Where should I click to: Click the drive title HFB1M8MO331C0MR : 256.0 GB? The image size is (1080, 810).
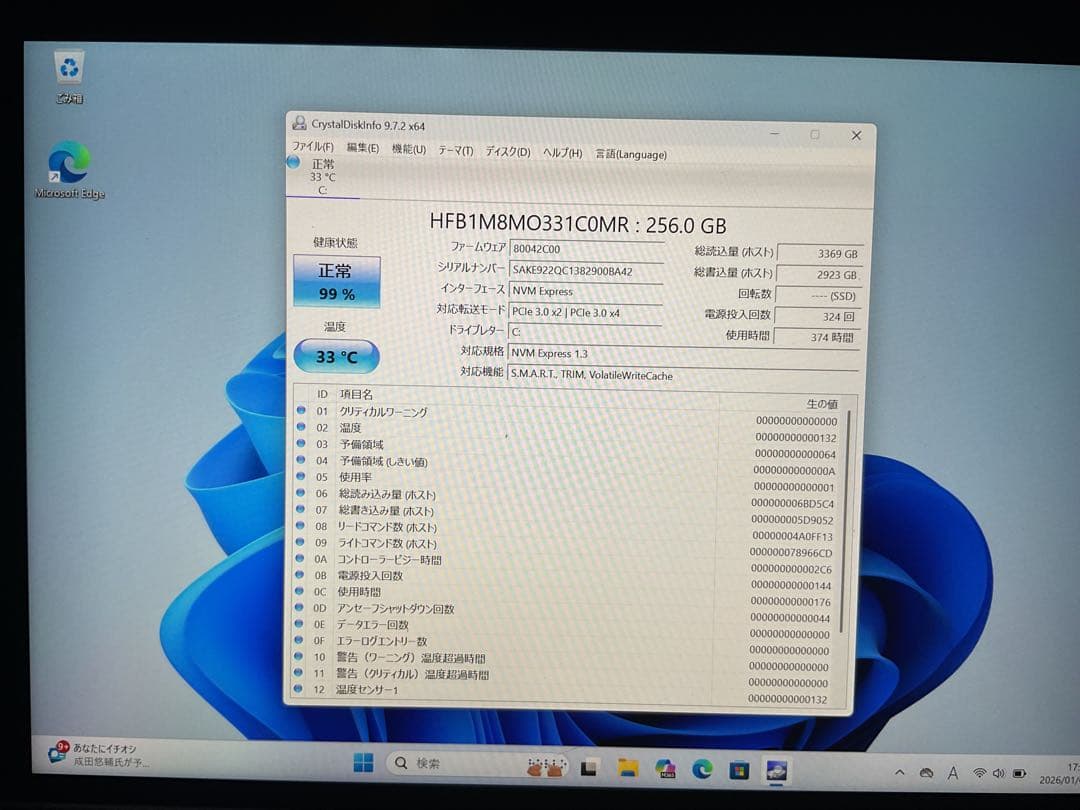tap(578, 224)
